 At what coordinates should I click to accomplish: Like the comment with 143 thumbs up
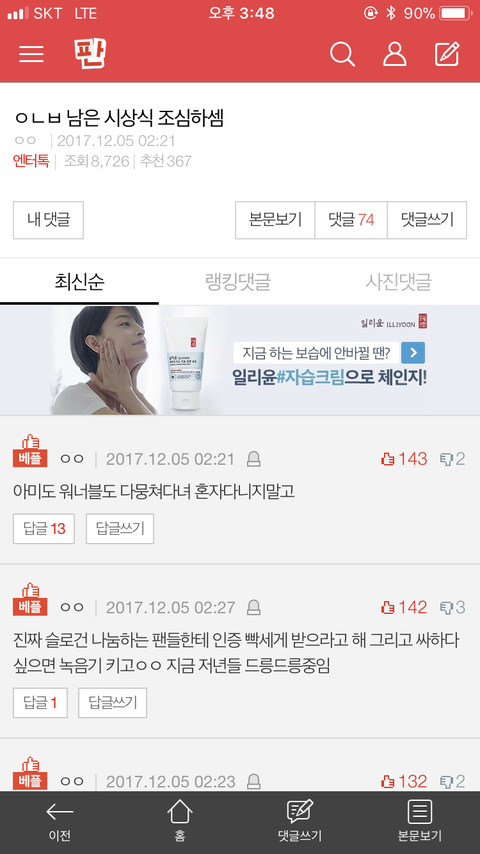click(404, 459)
